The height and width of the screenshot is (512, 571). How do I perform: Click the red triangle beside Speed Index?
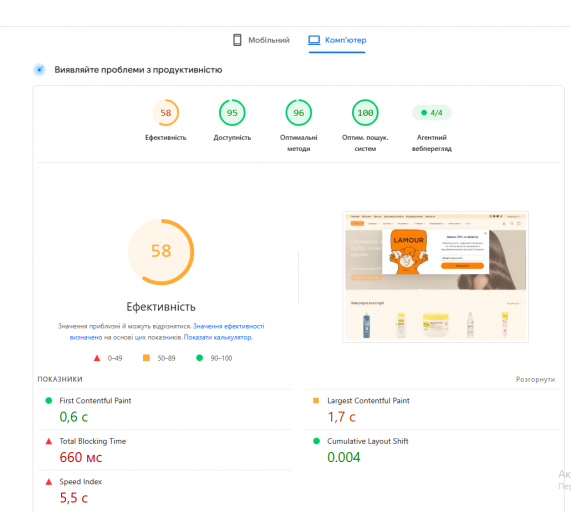pyautogui.click(x=49, y=482)
